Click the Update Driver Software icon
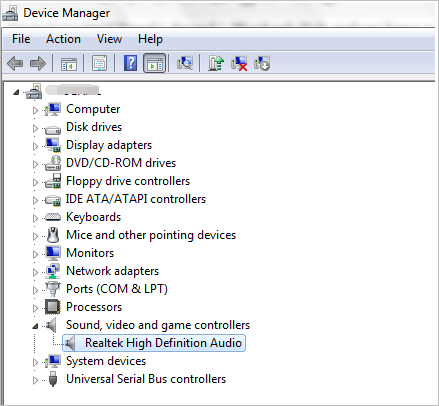Image resolution: width=439 pixels, height=406 pixels. coord(216,63)
